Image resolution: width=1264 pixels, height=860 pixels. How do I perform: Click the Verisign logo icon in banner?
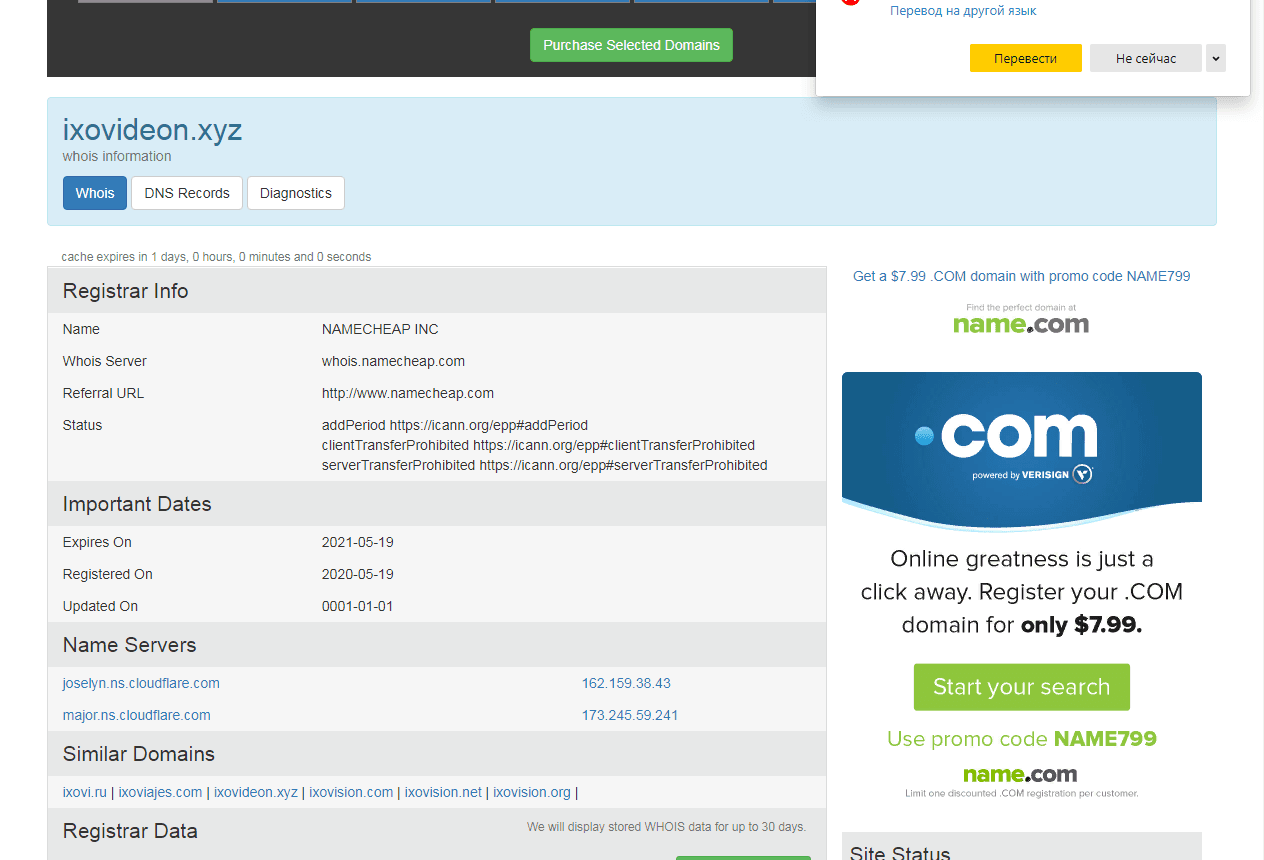click(x=1081, y=474)
